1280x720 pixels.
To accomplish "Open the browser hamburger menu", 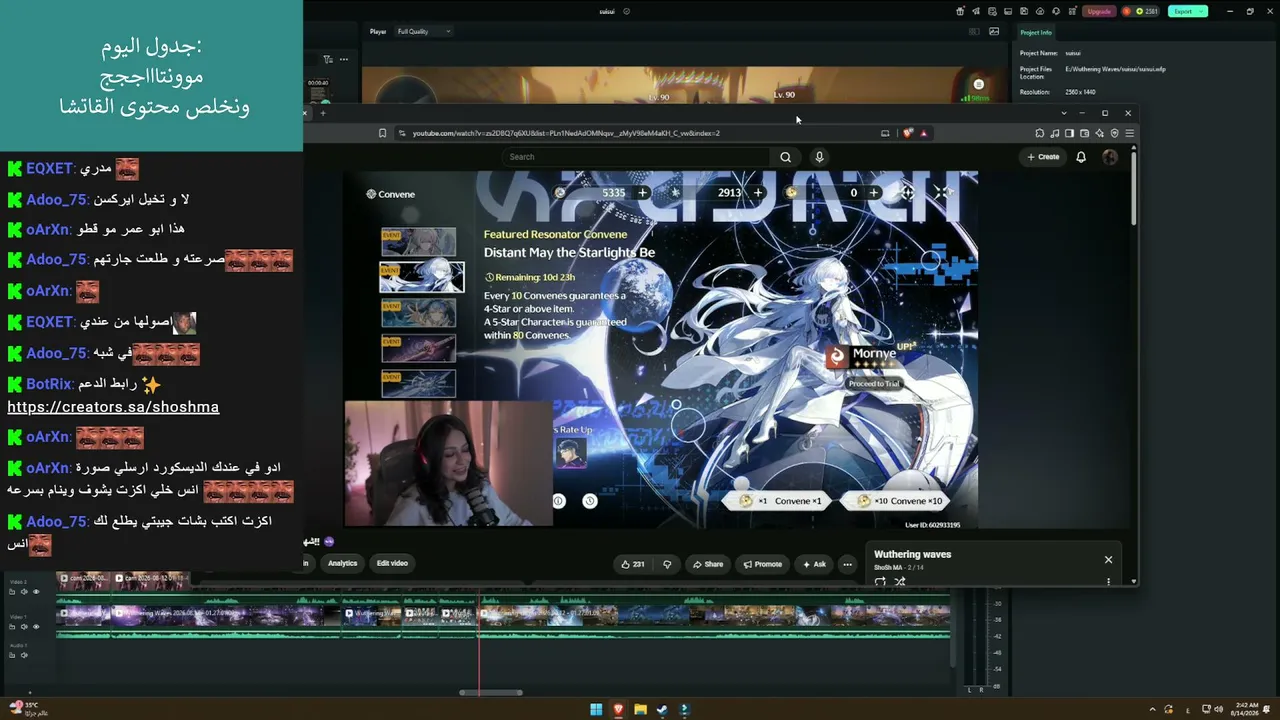I will 1130,133.
